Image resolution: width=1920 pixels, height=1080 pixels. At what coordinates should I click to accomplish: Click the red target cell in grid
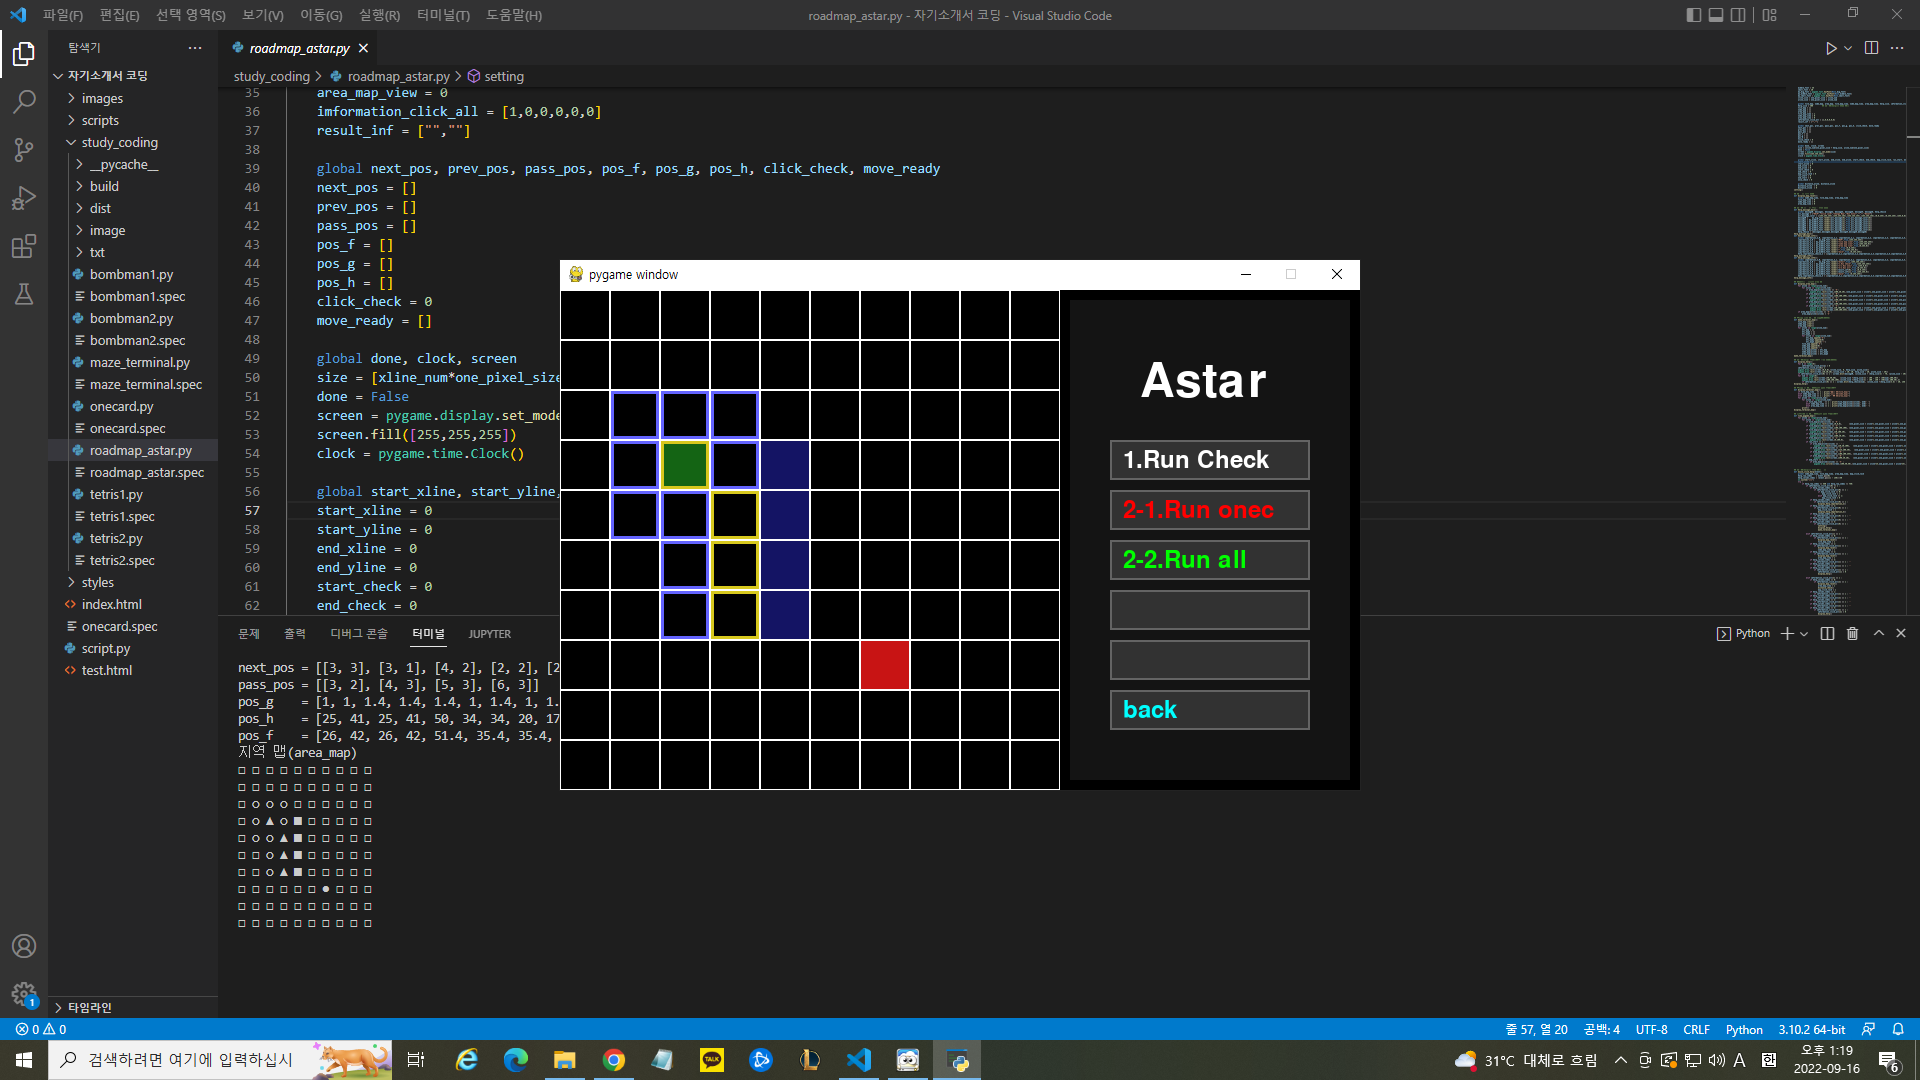(884, 665)
